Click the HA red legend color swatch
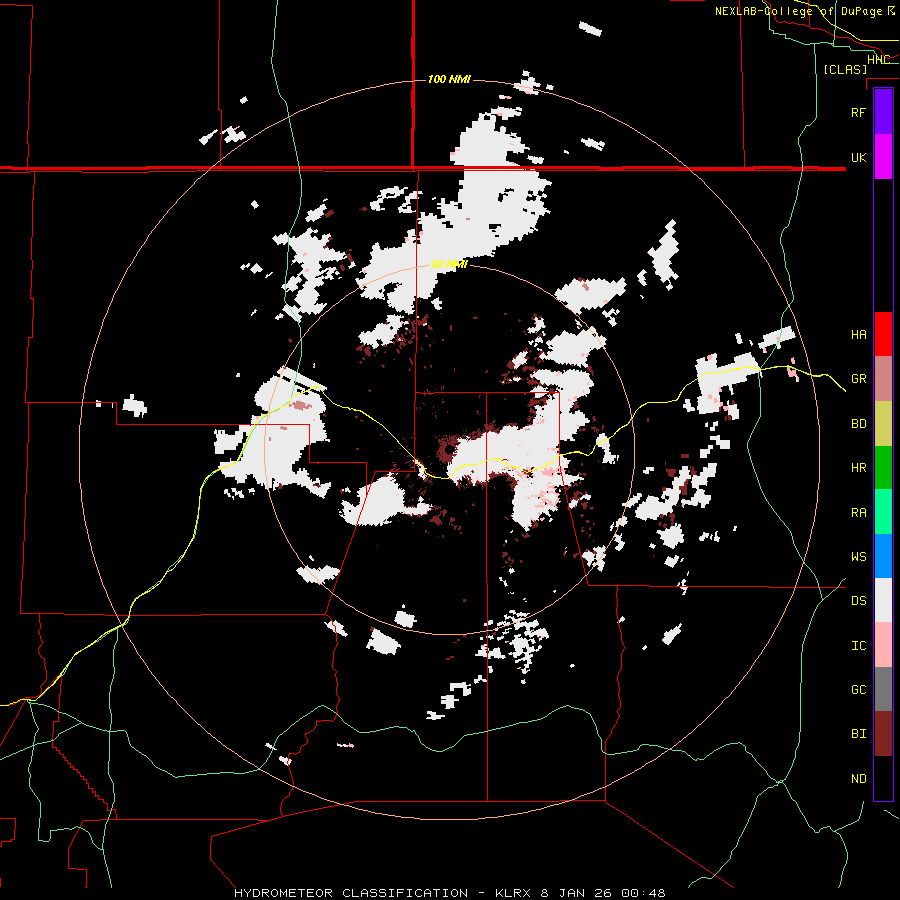The height and width of the screenshot is (900, 900). tap(883, 334)
